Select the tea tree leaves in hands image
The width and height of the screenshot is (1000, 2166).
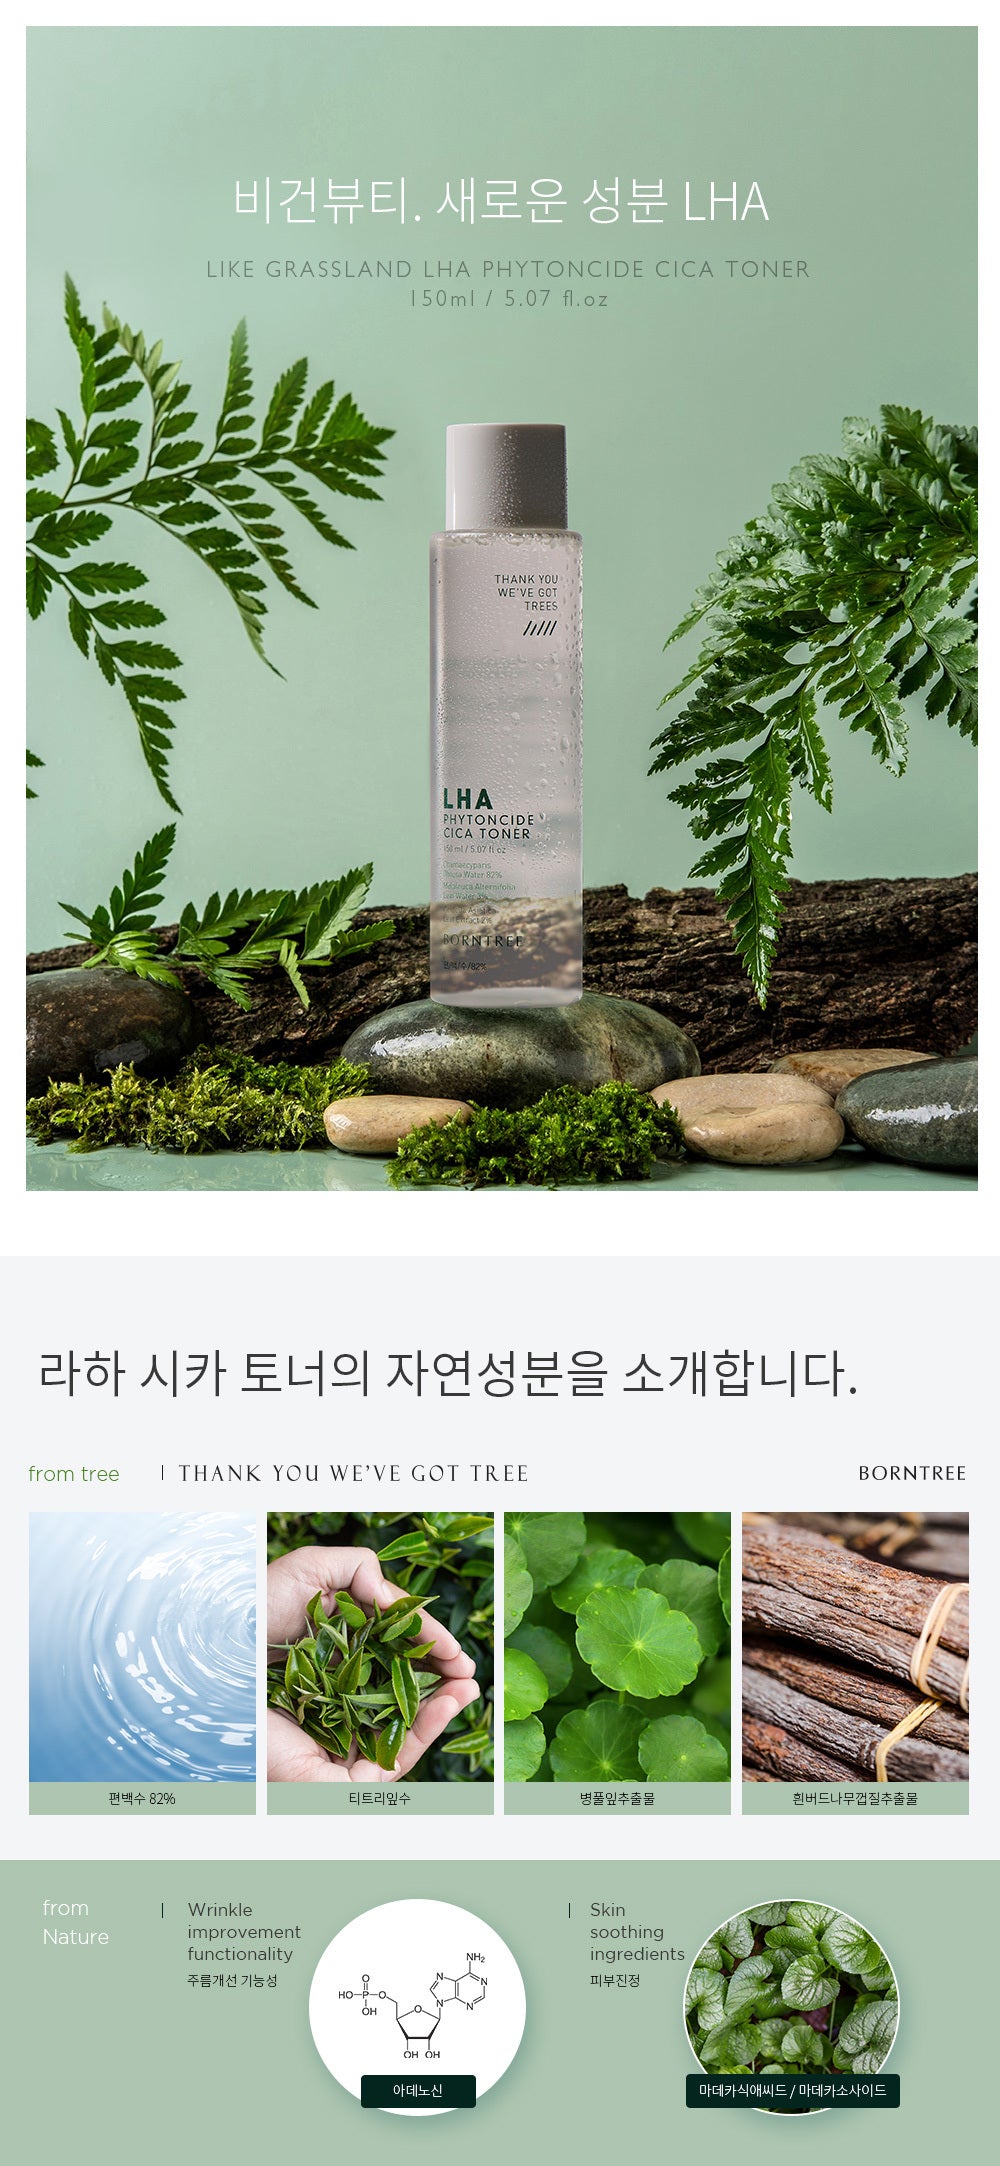380,1646
